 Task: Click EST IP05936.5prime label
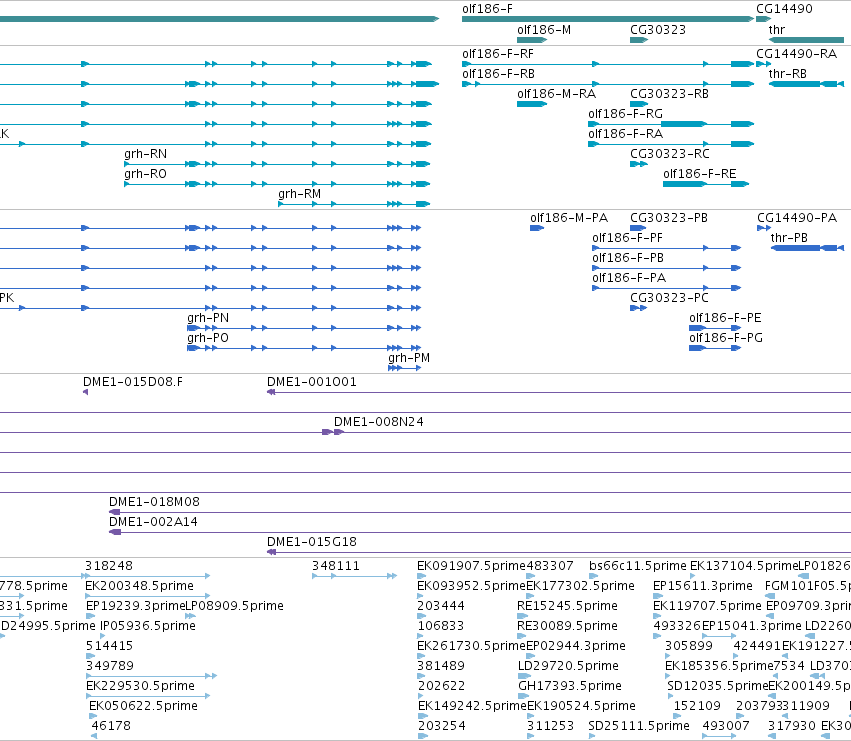click(x=148, y=626)
